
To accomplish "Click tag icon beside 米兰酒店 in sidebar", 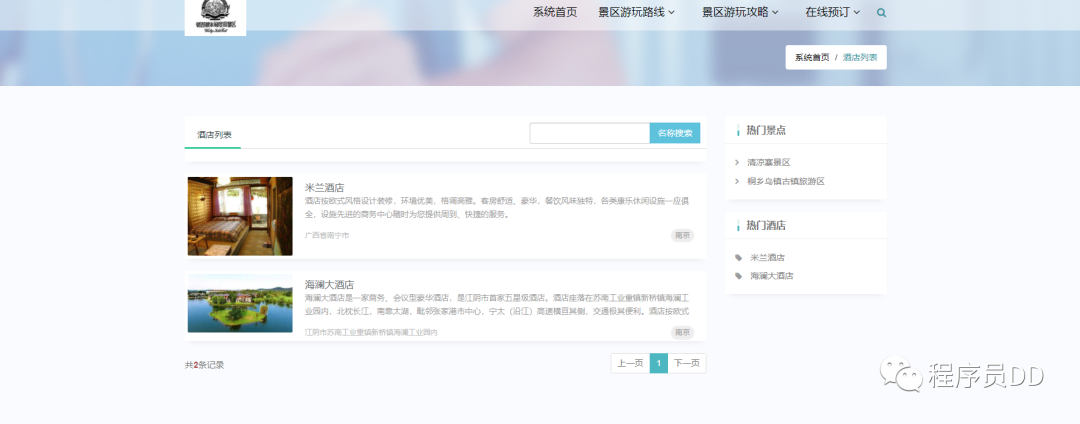I will [739, 257].
